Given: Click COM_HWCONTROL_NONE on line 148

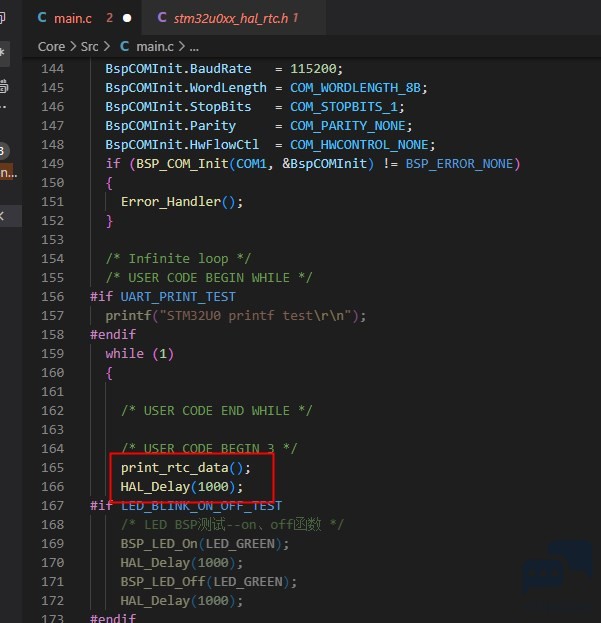Looking at the screenshot, I should tap(359, 145).
